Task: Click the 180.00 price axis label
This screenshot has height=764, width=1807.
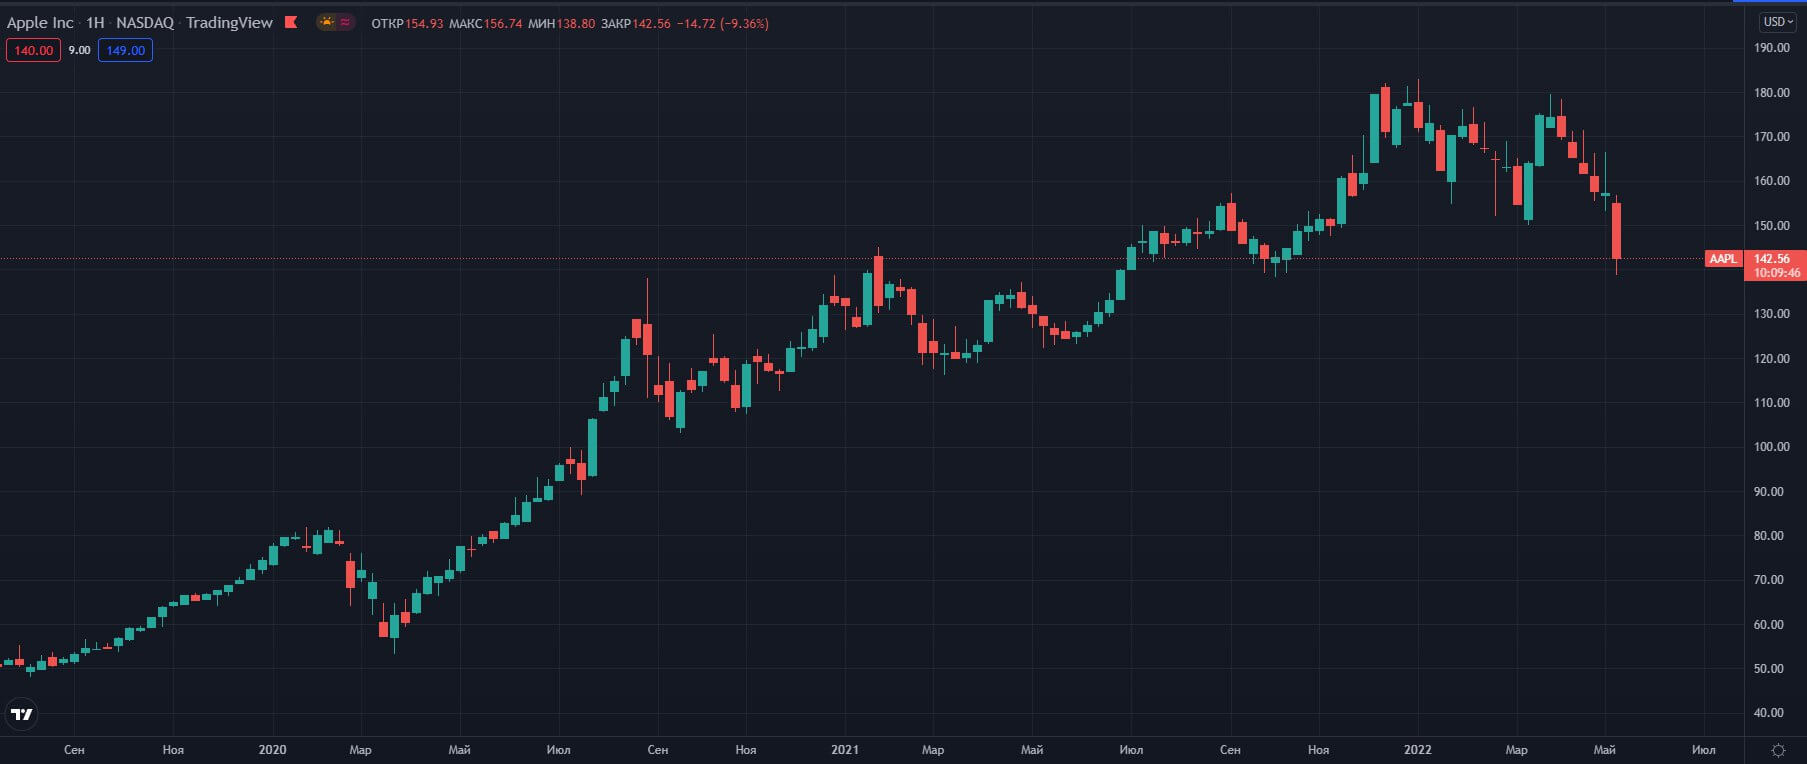Action: click(x=1772, y=92)
